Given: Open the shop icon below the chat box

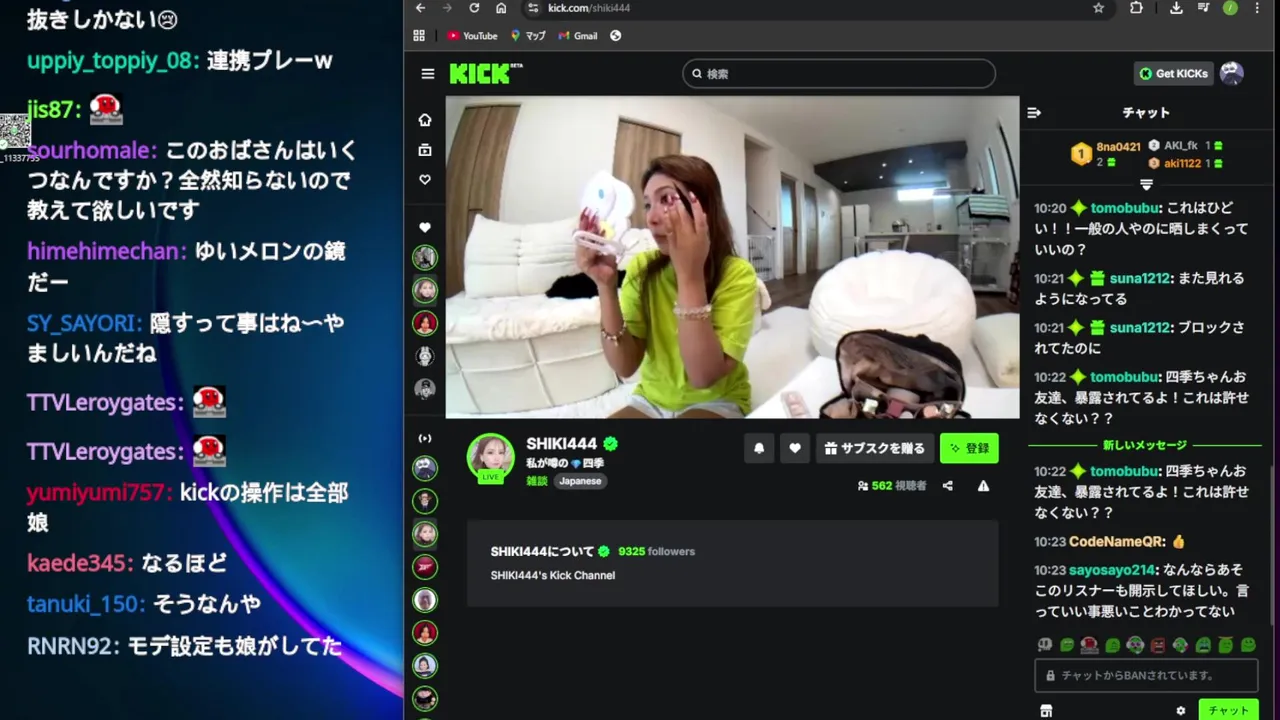Looking at the screenshot, I should coord(1046,711).
